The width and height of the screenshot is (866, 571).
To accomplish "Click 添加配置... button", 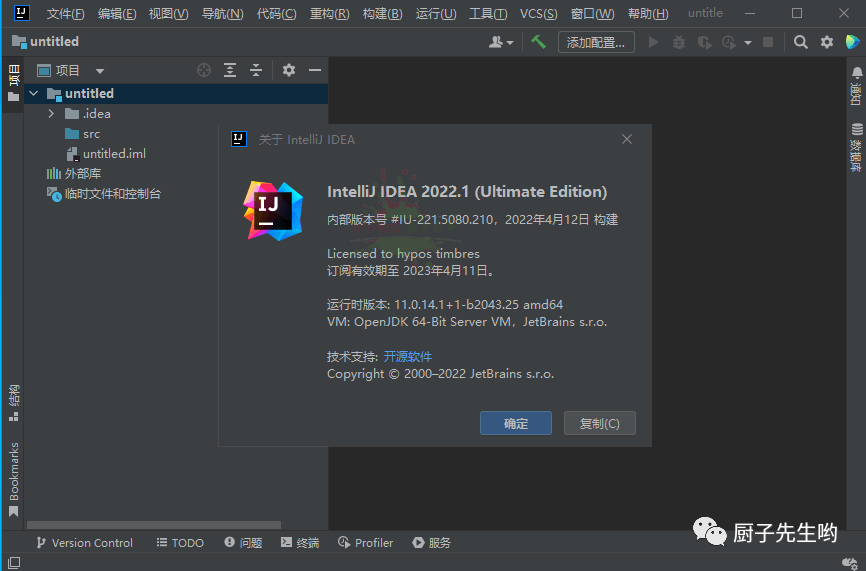I will tap(596, 42).
